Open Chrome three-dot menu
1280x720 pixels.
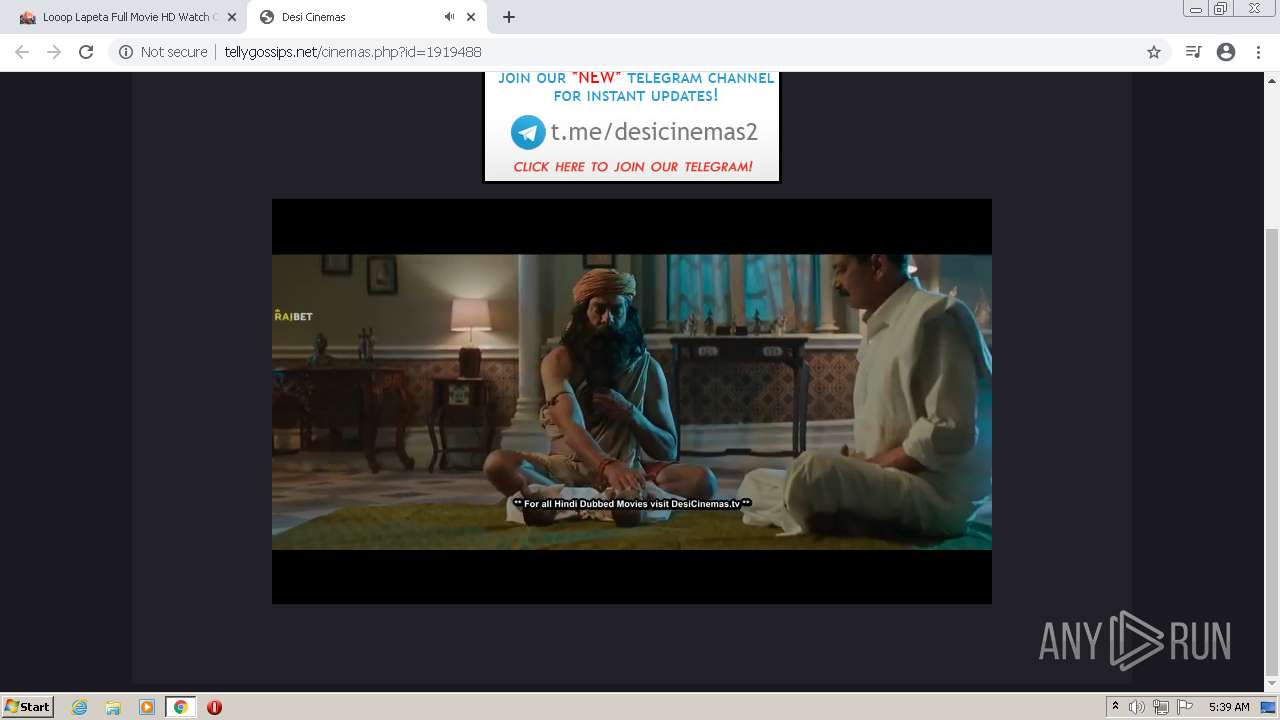pyautogui.click(x=1258, y=52)
